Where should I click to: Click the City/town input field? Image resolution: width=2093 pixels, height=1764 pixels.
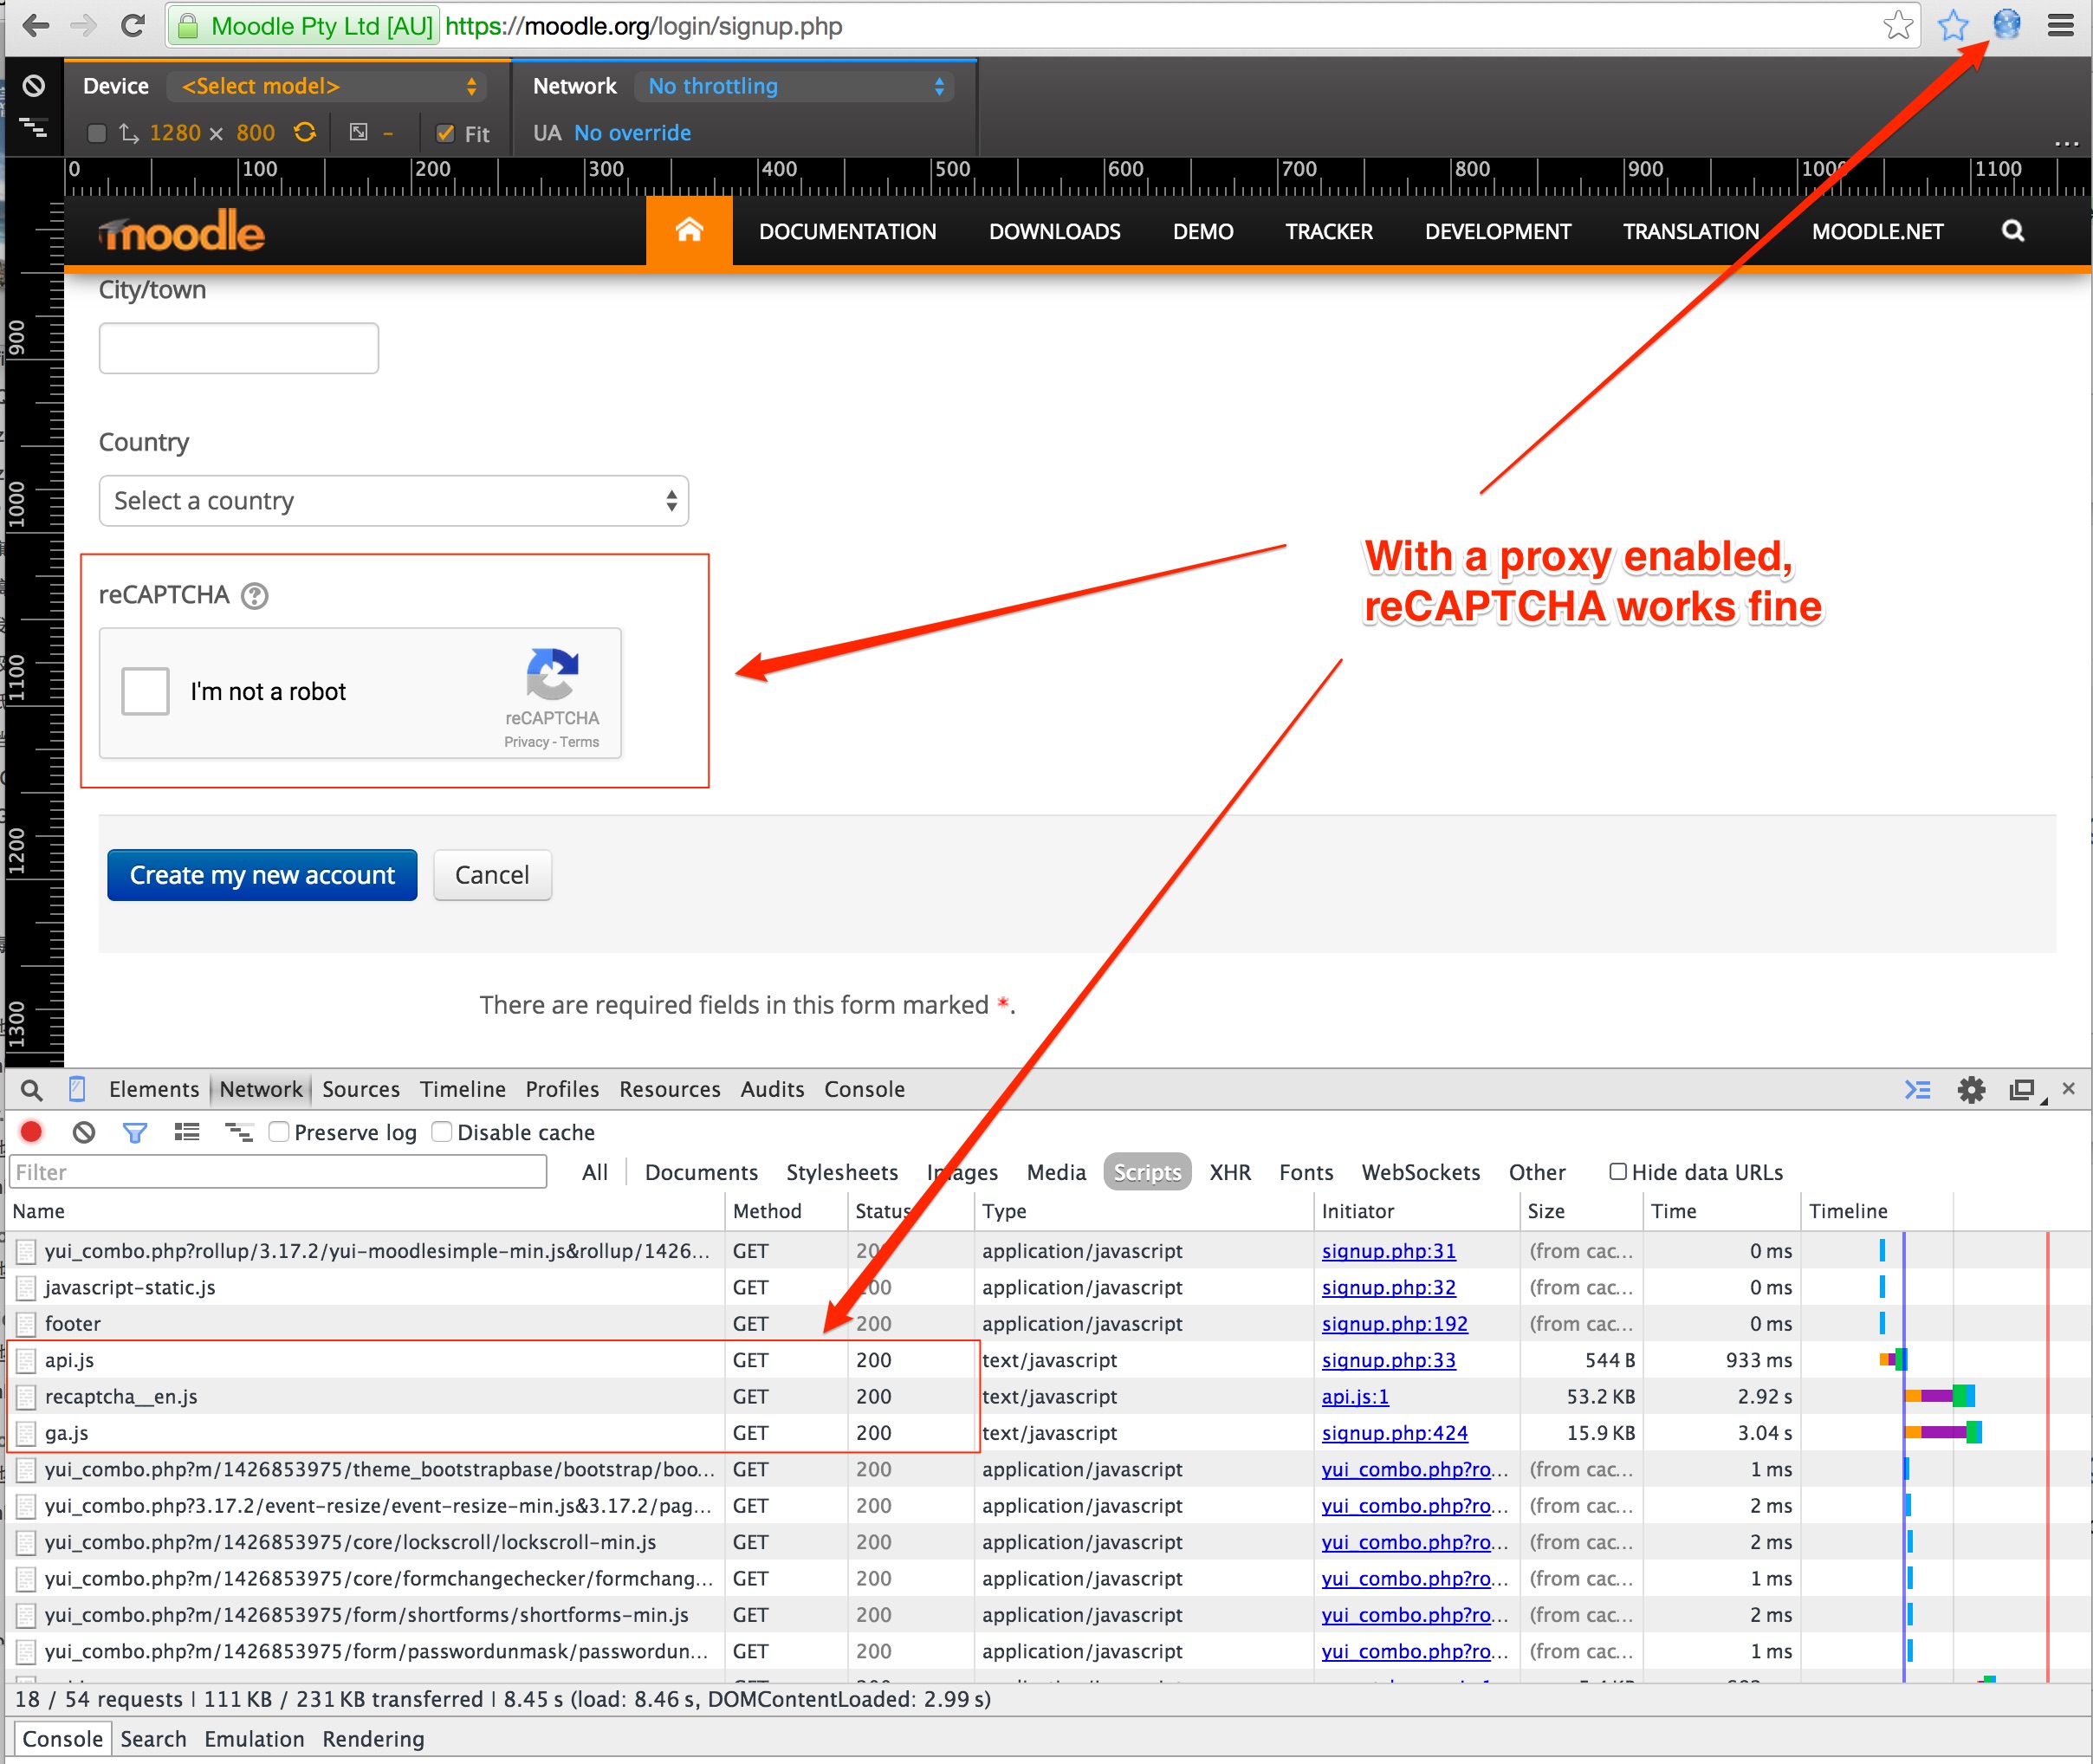point(239,349)
